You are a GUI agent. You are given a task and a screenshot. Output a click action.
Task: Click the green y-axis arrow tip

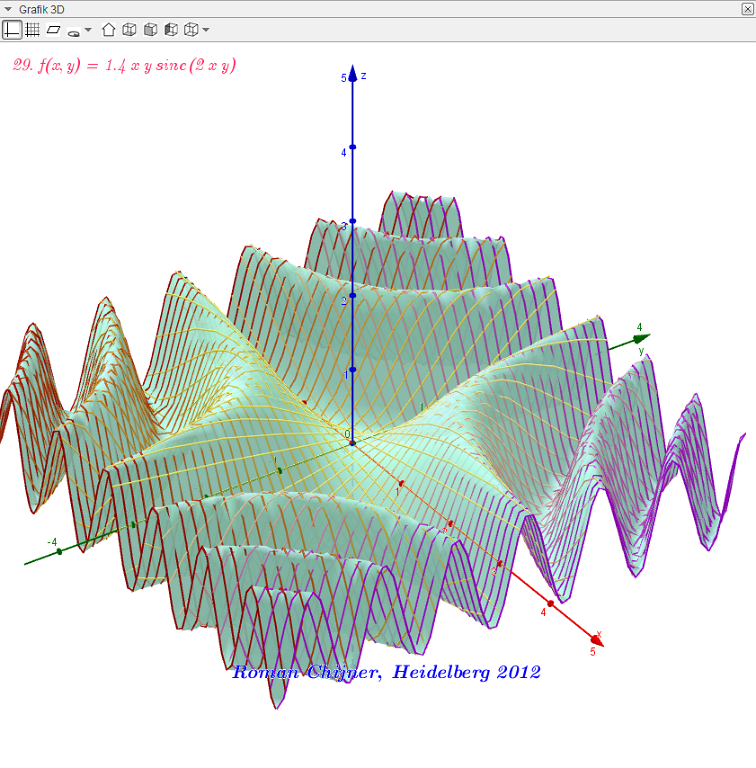[x=642, y=338]
